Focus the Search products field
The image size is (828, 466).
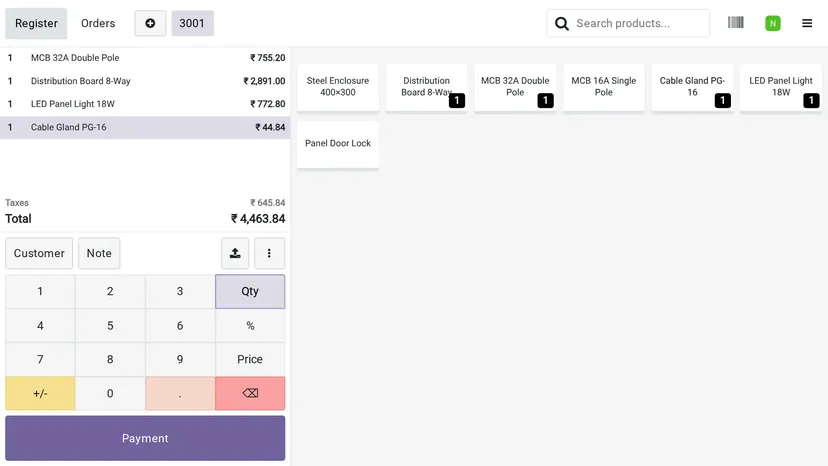[x=628, y=23]
